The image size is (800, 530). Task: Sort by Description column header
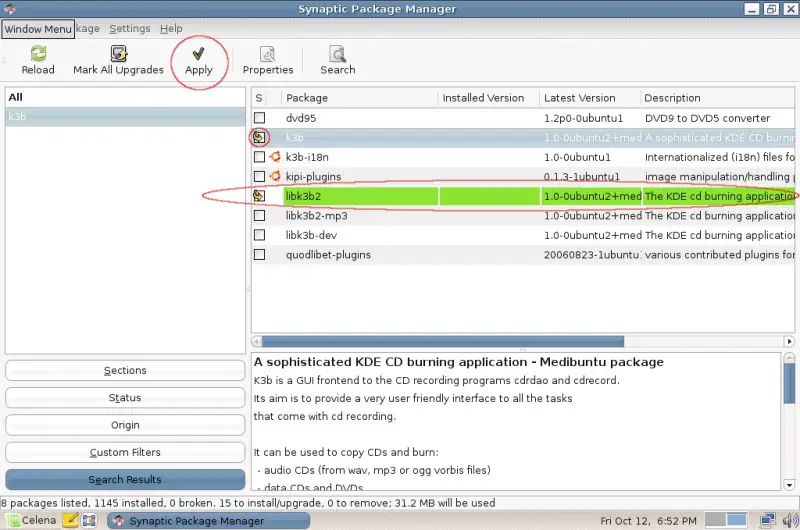717,97
